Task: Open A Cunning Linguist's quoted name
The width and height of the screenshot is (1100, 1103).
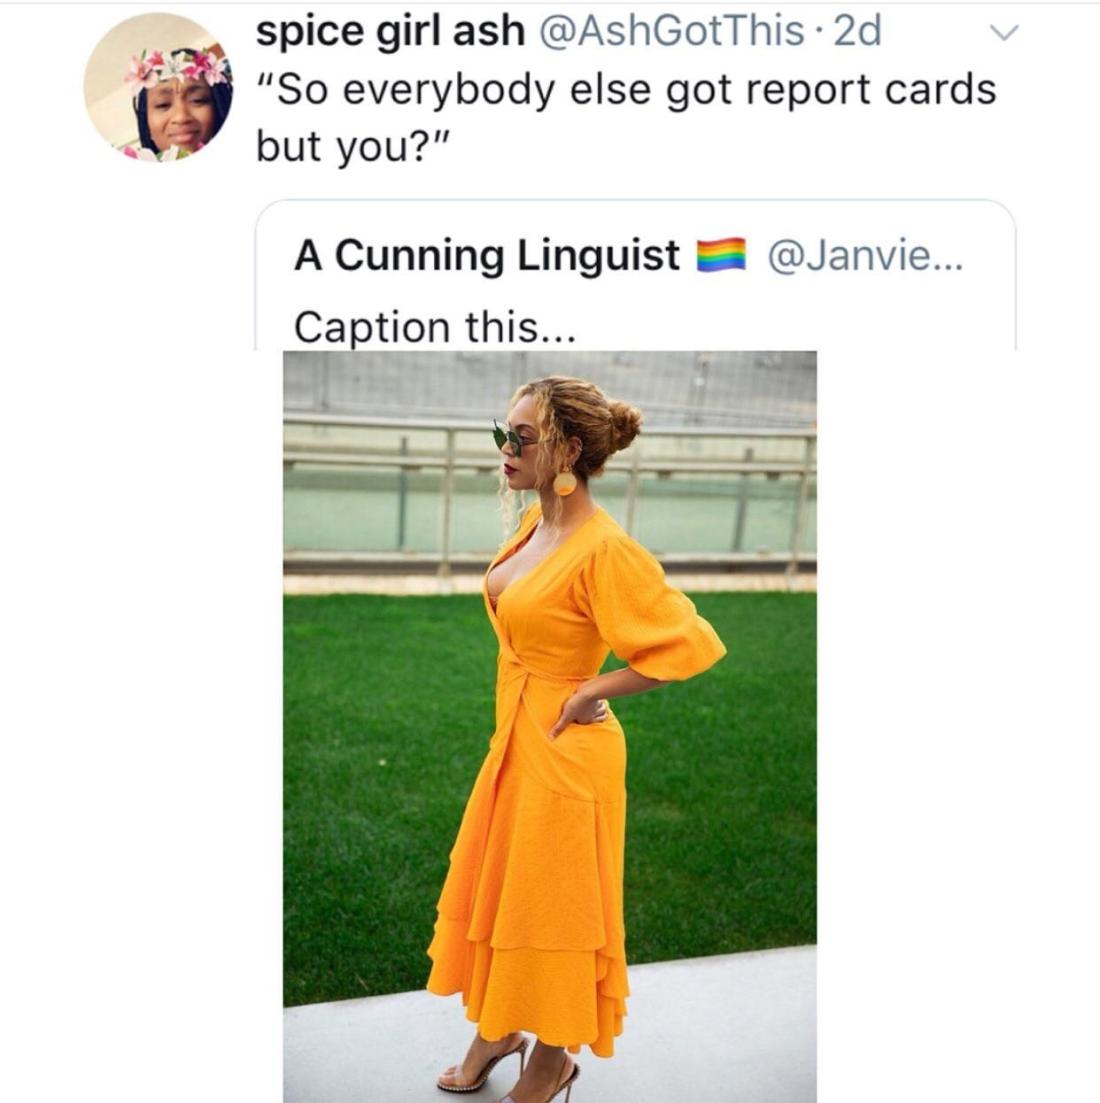Action: point(487,255)
